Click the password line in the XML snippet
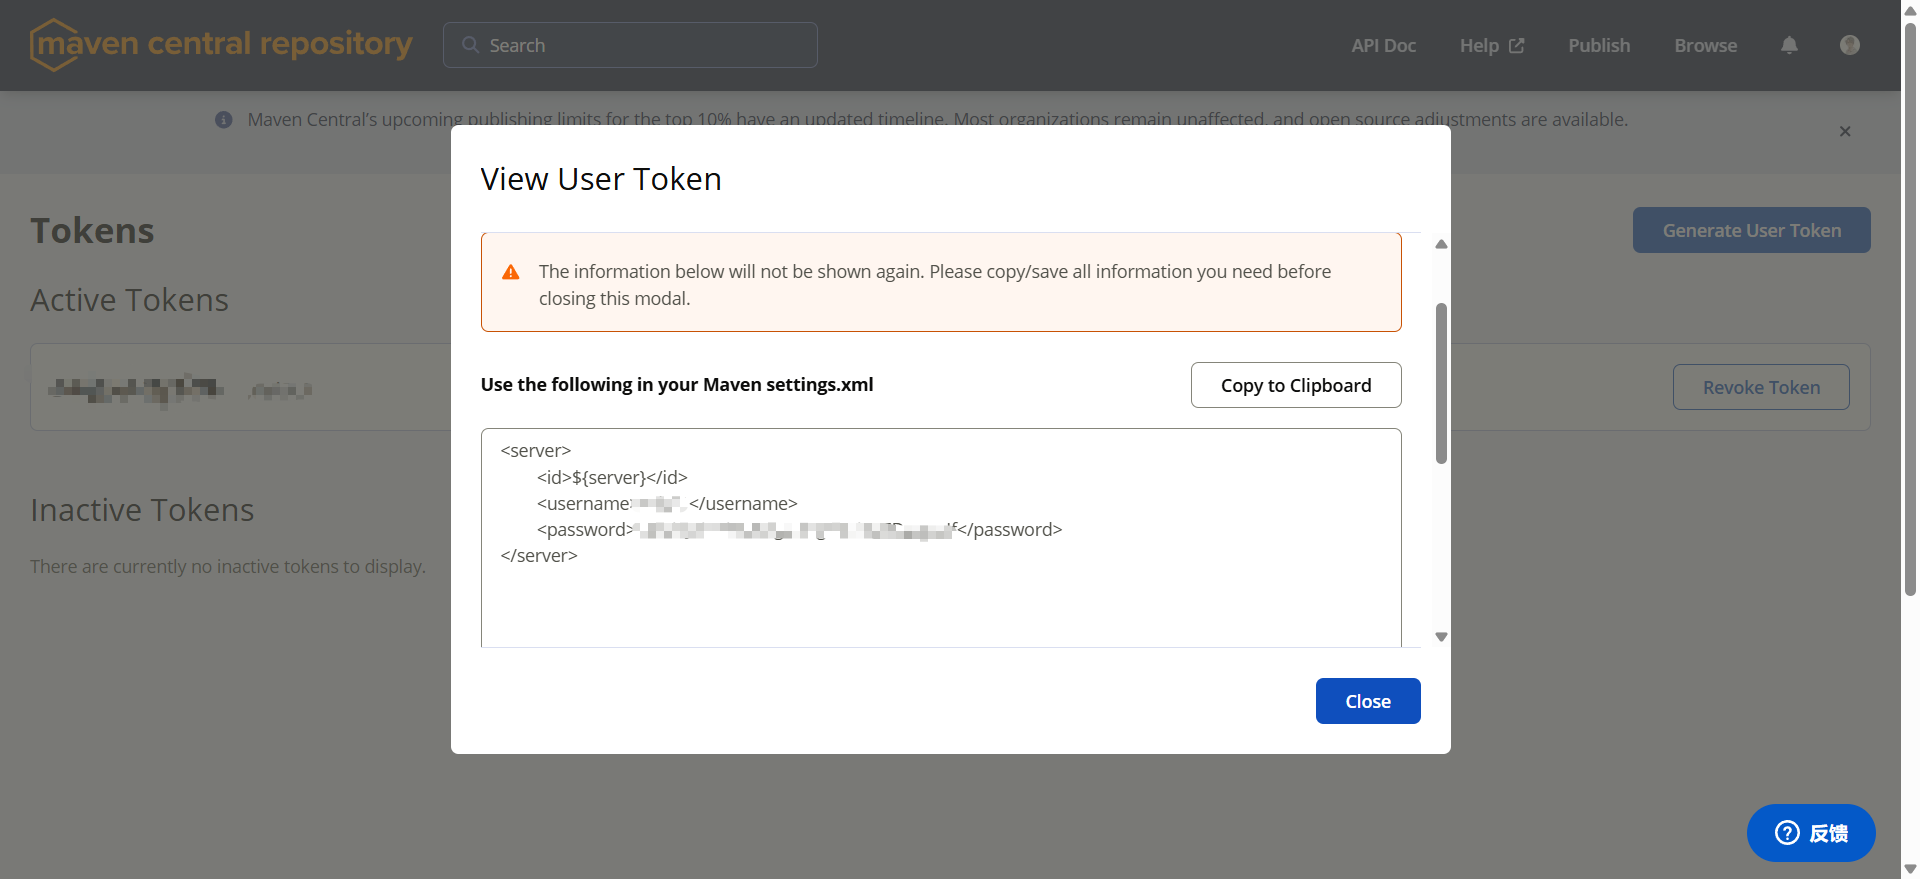 point(799,529)
